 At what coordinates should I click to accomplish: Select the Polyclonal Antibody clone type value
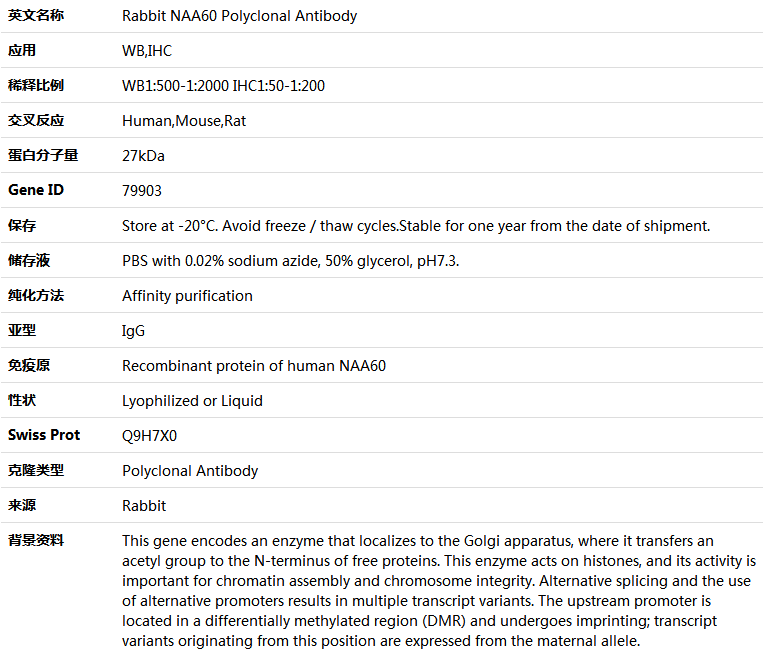190,471
